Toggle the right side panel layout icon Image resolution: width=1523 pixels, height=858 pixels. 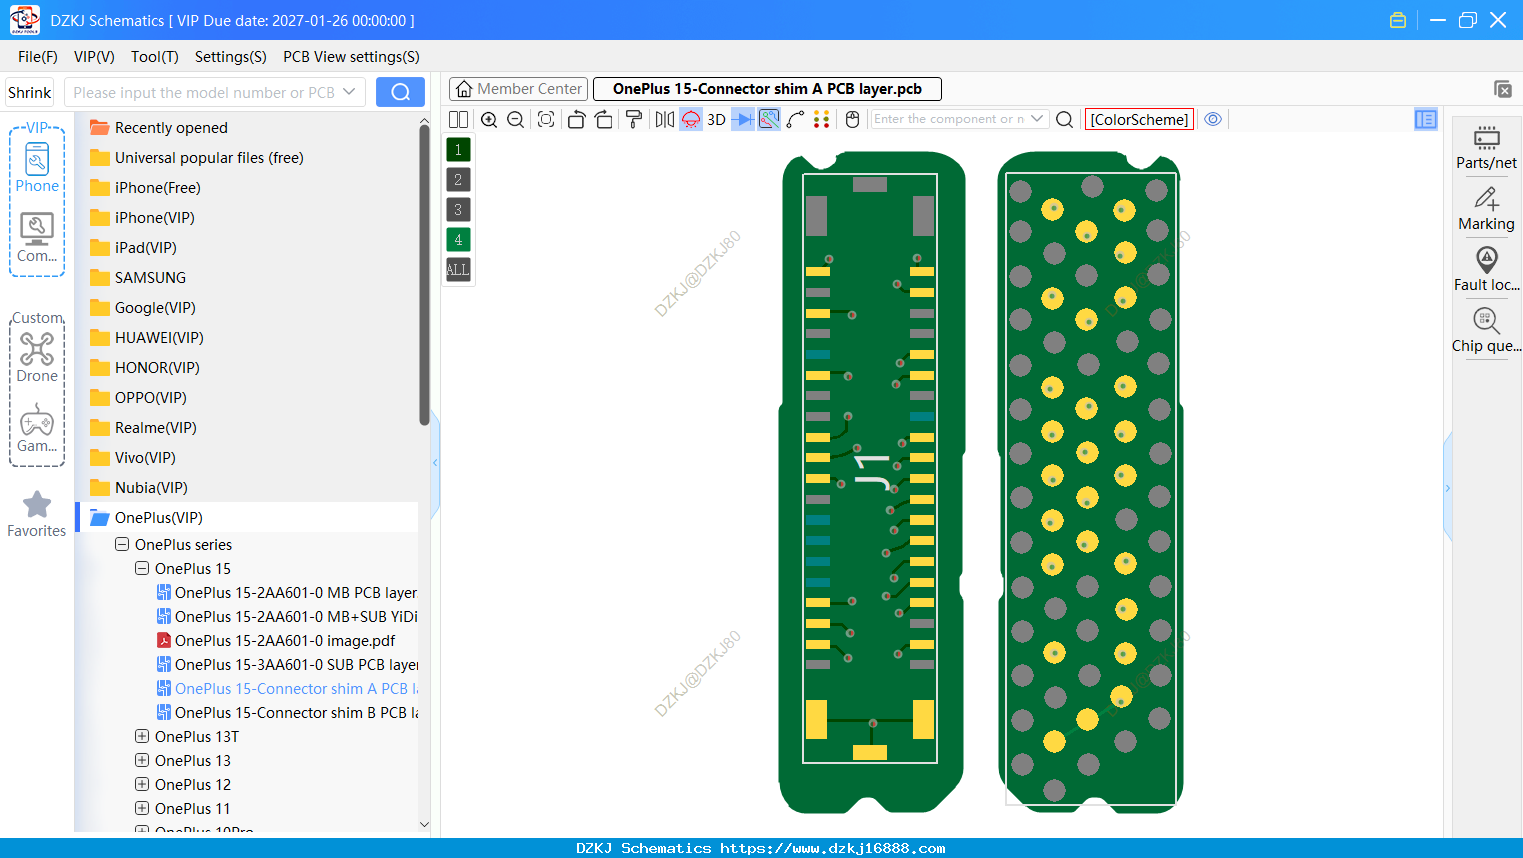tap(1426, 120)
